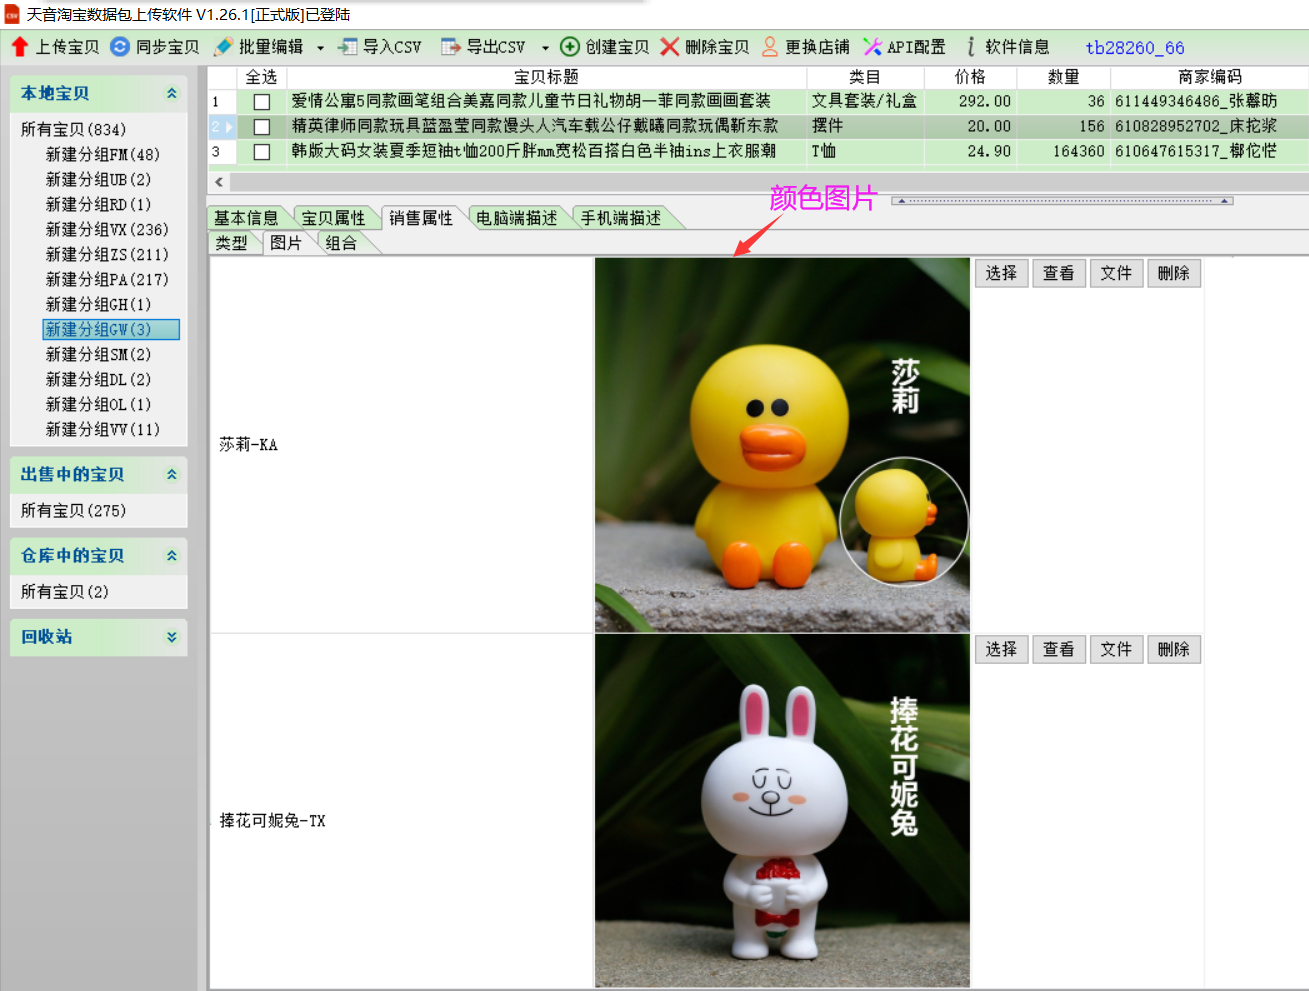
Task: Click the 更换店铺 user icon
Action: pos(770,47)
